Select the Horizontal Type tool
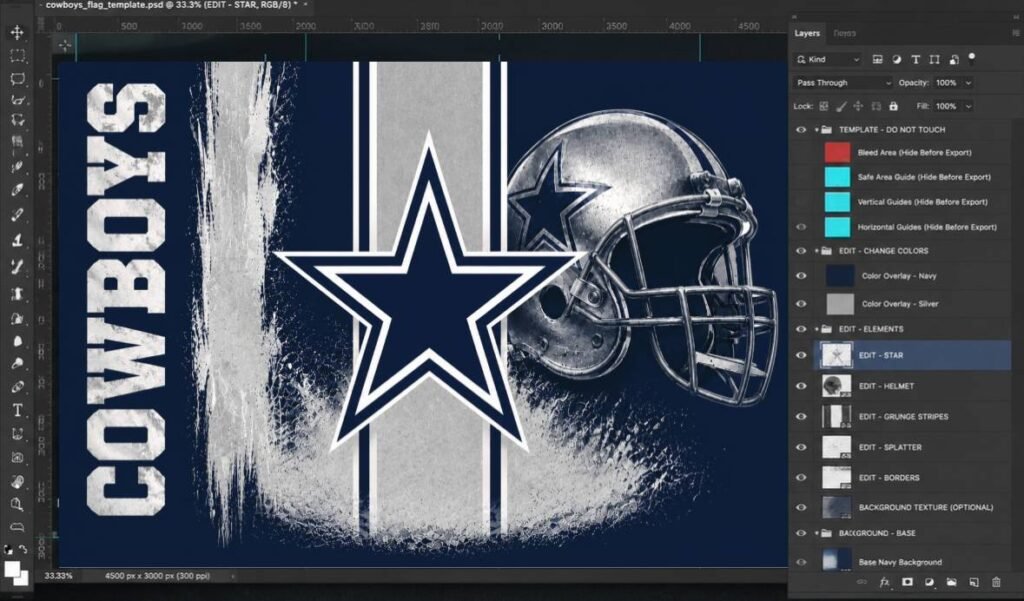Screen dimensions: 1024x601 [x=18, y=410]
